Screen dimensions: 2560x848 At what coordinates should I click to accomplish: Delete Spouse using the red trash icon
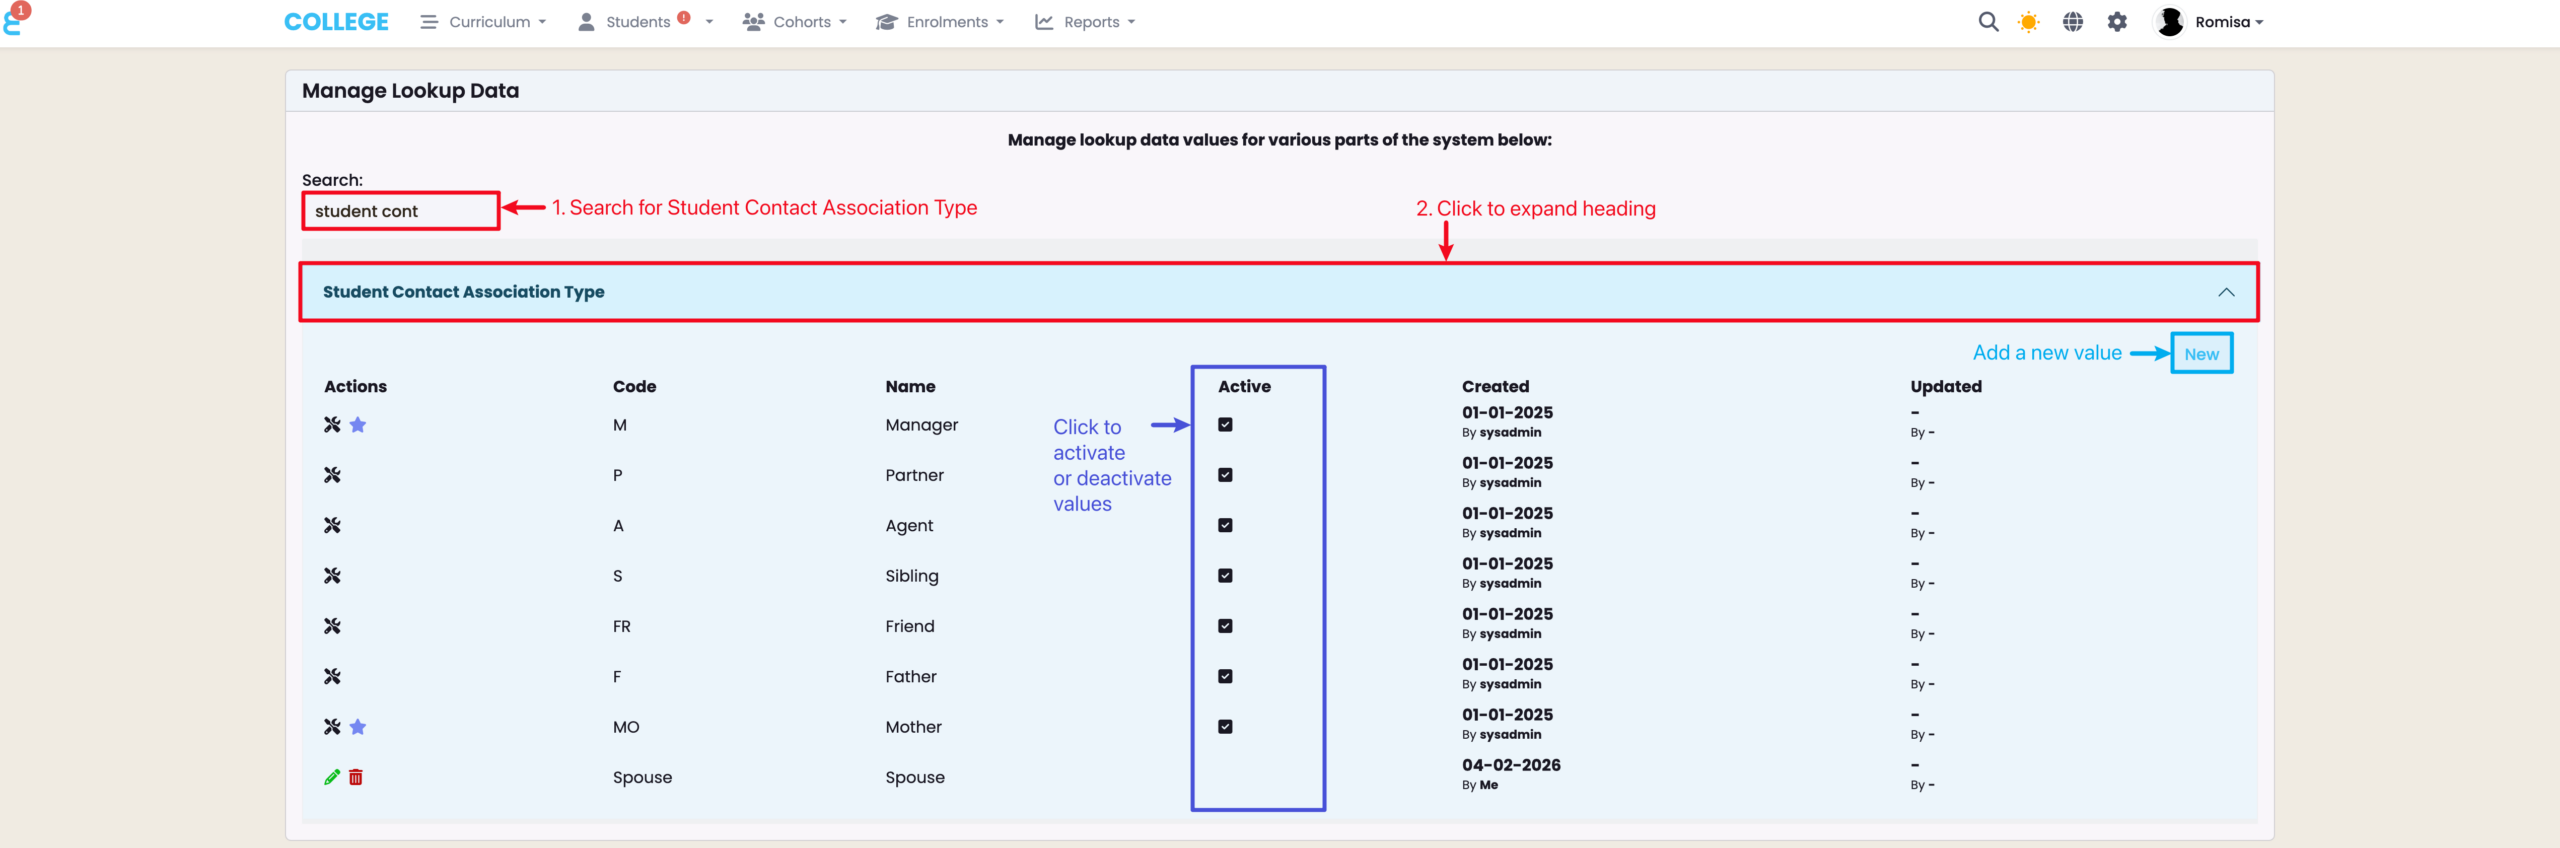point(356,777)
